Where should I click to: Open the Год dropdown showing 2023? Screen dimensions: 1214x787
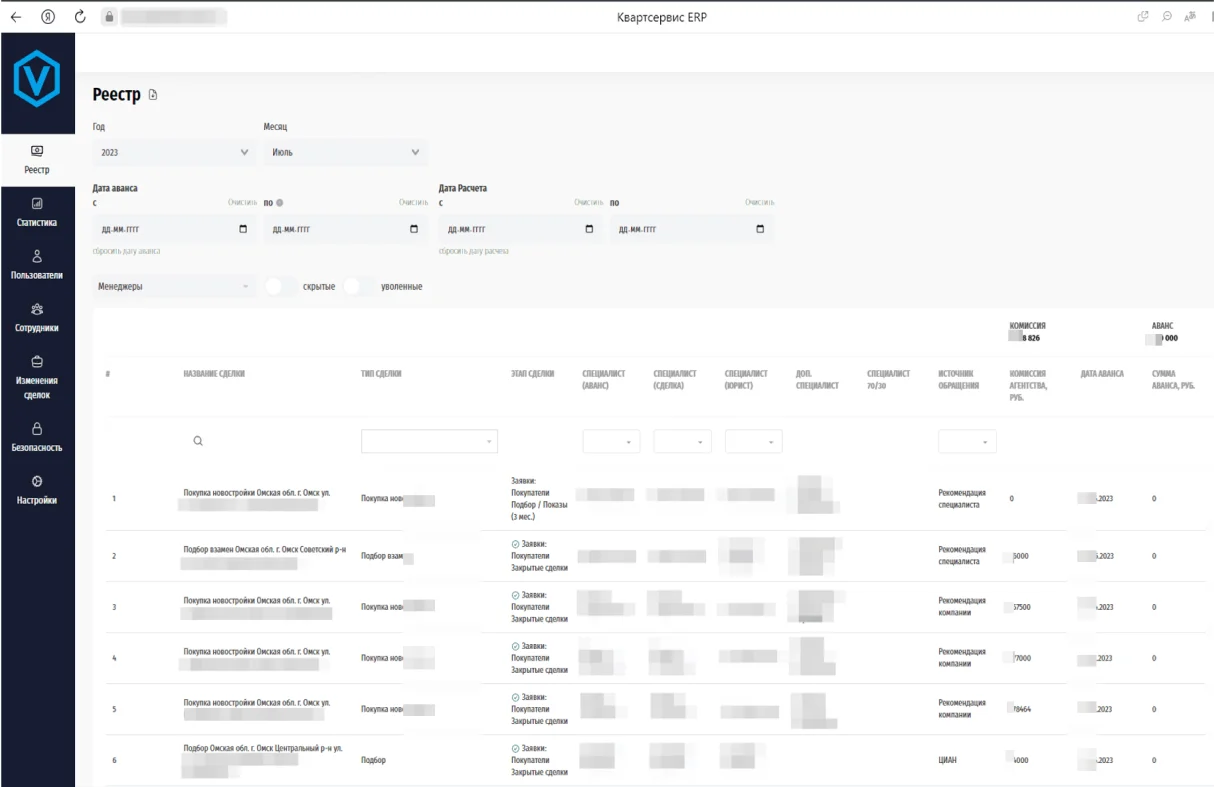coord(173,152)
